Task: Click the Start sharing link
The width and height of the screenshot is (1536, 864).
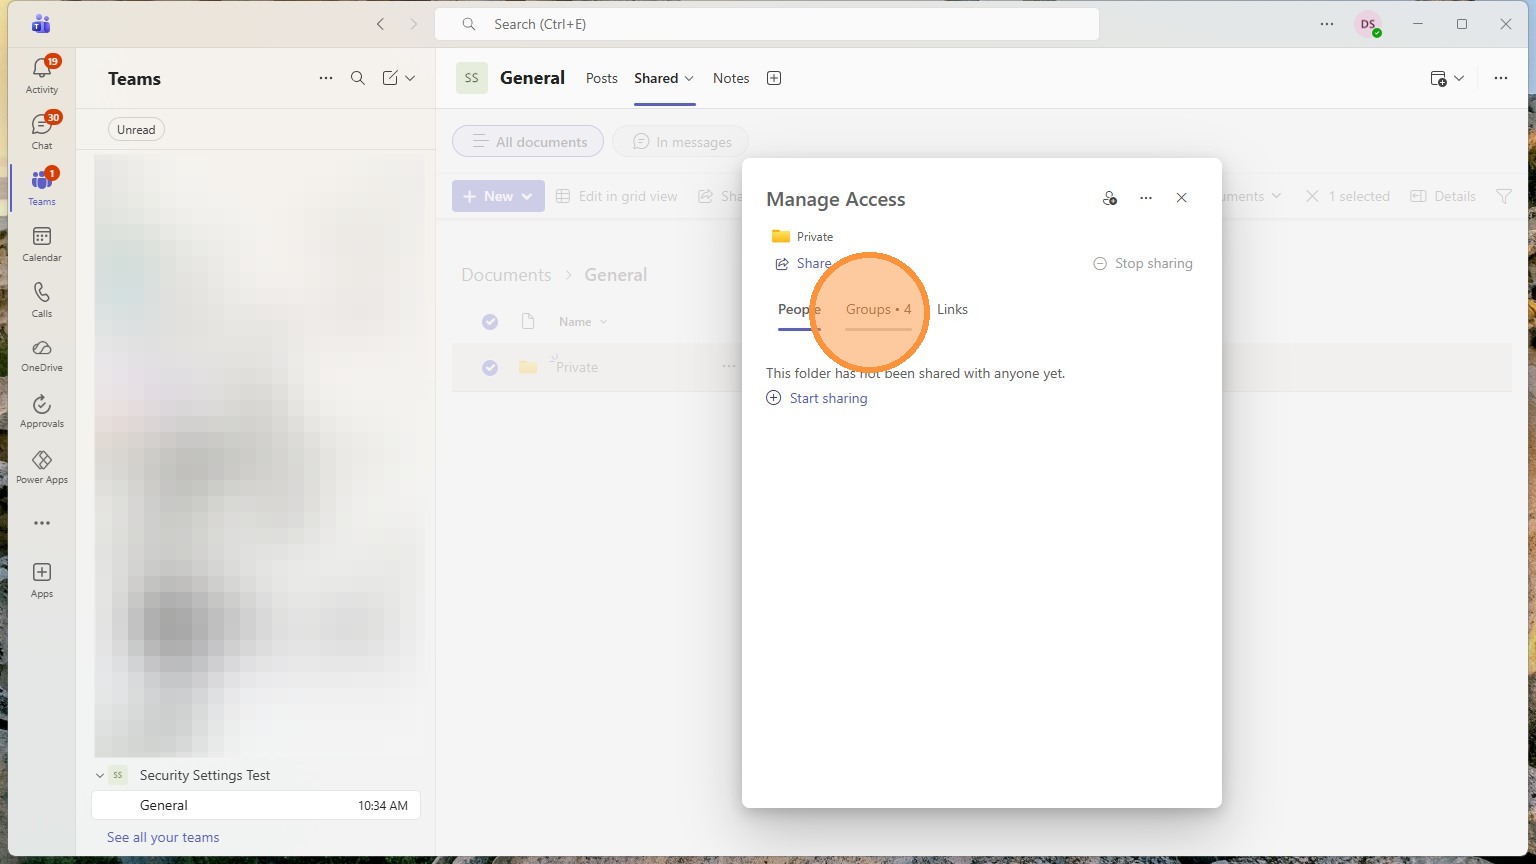Action: (828, 398)
